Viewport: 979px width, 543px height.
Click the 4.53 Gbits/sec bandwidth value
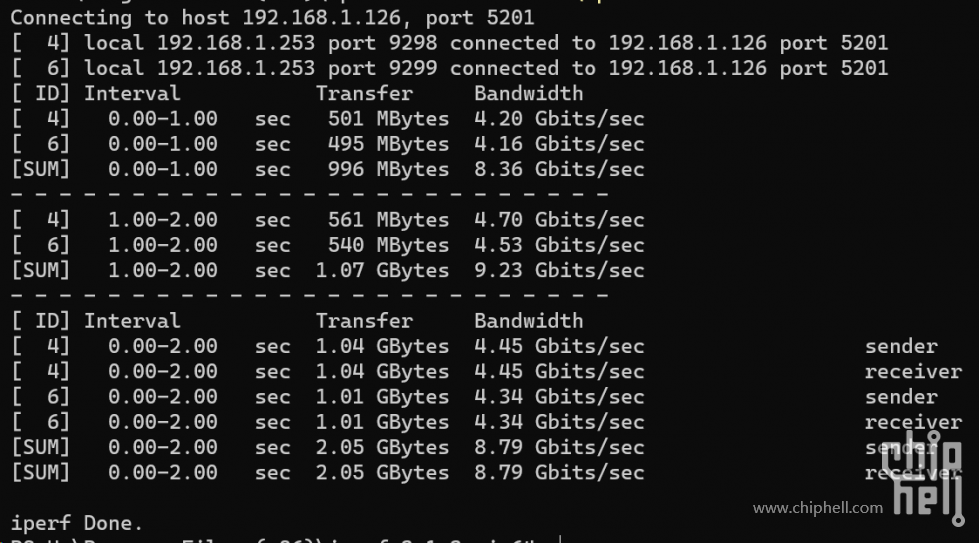[x=559, y=245]
